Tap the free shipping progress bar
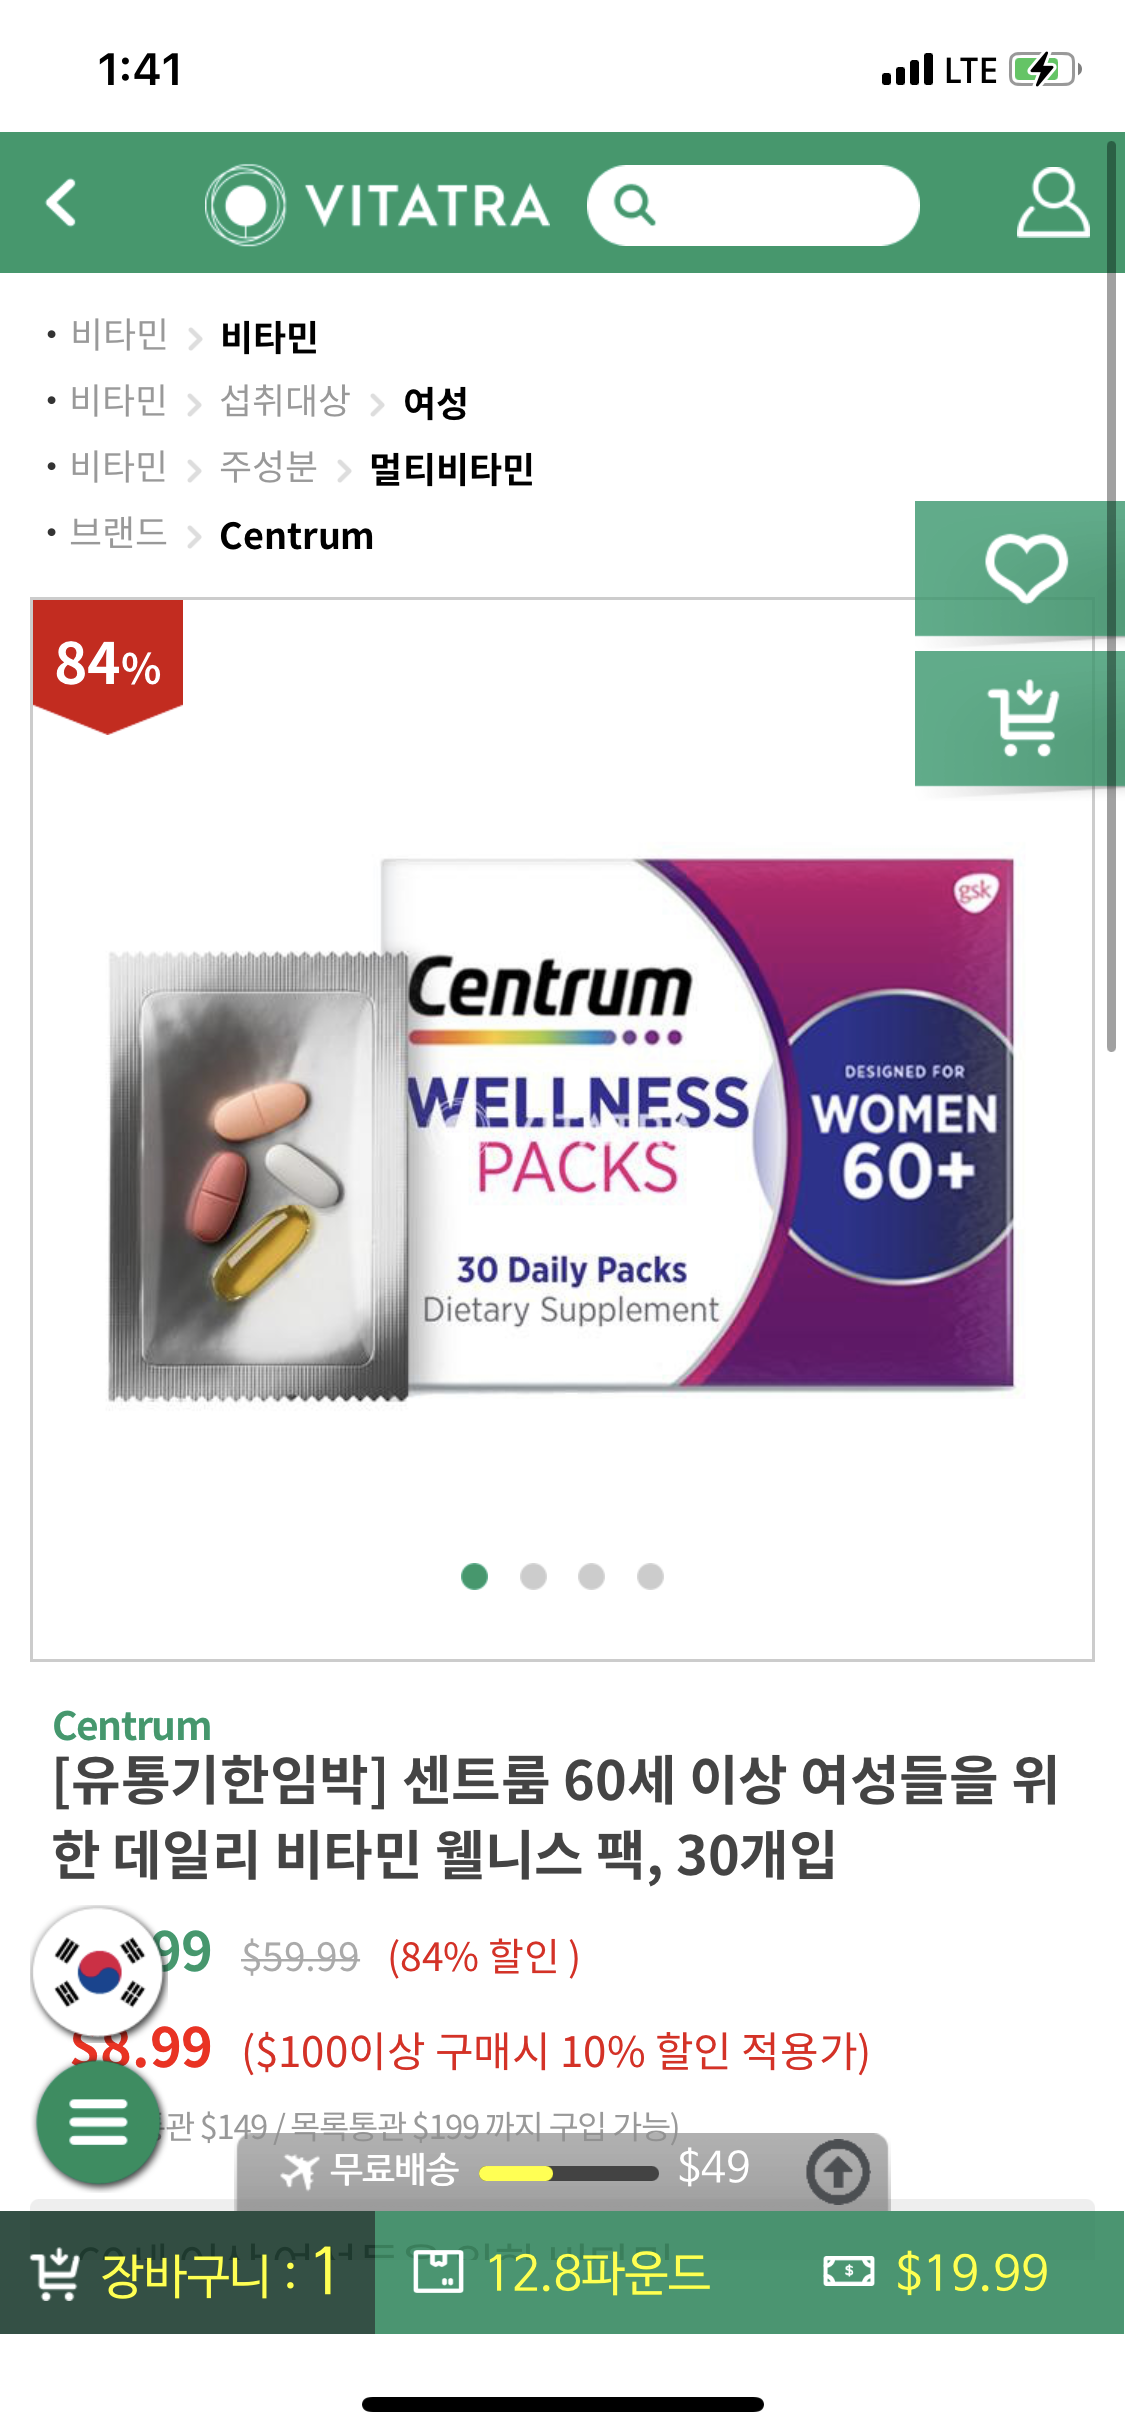1125x2436 pixels. pyautogui.click(x=568, y=2172)
